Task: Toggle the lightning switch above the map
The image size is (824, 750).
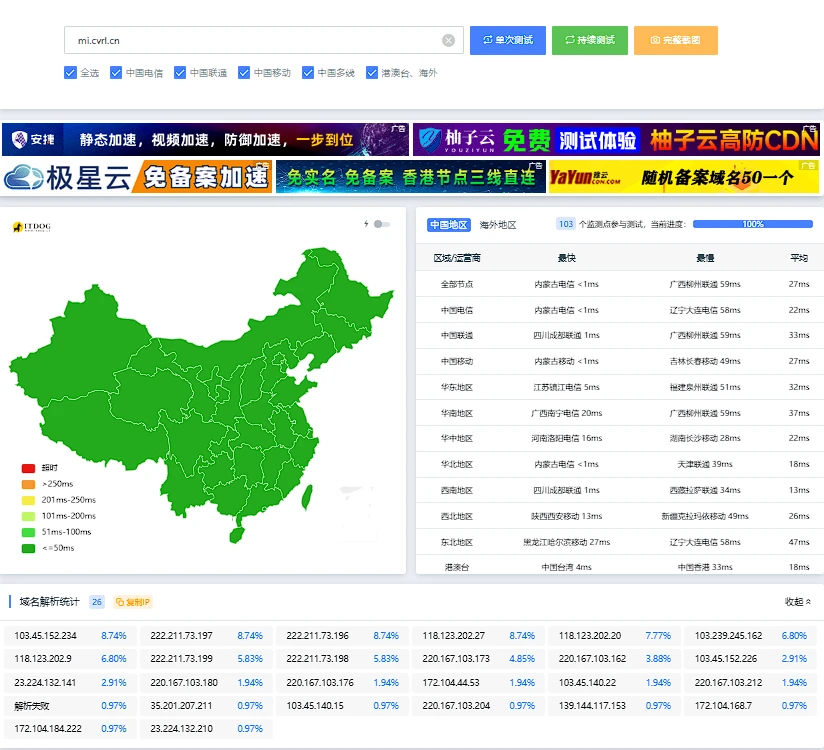Action: pos(381,224)
